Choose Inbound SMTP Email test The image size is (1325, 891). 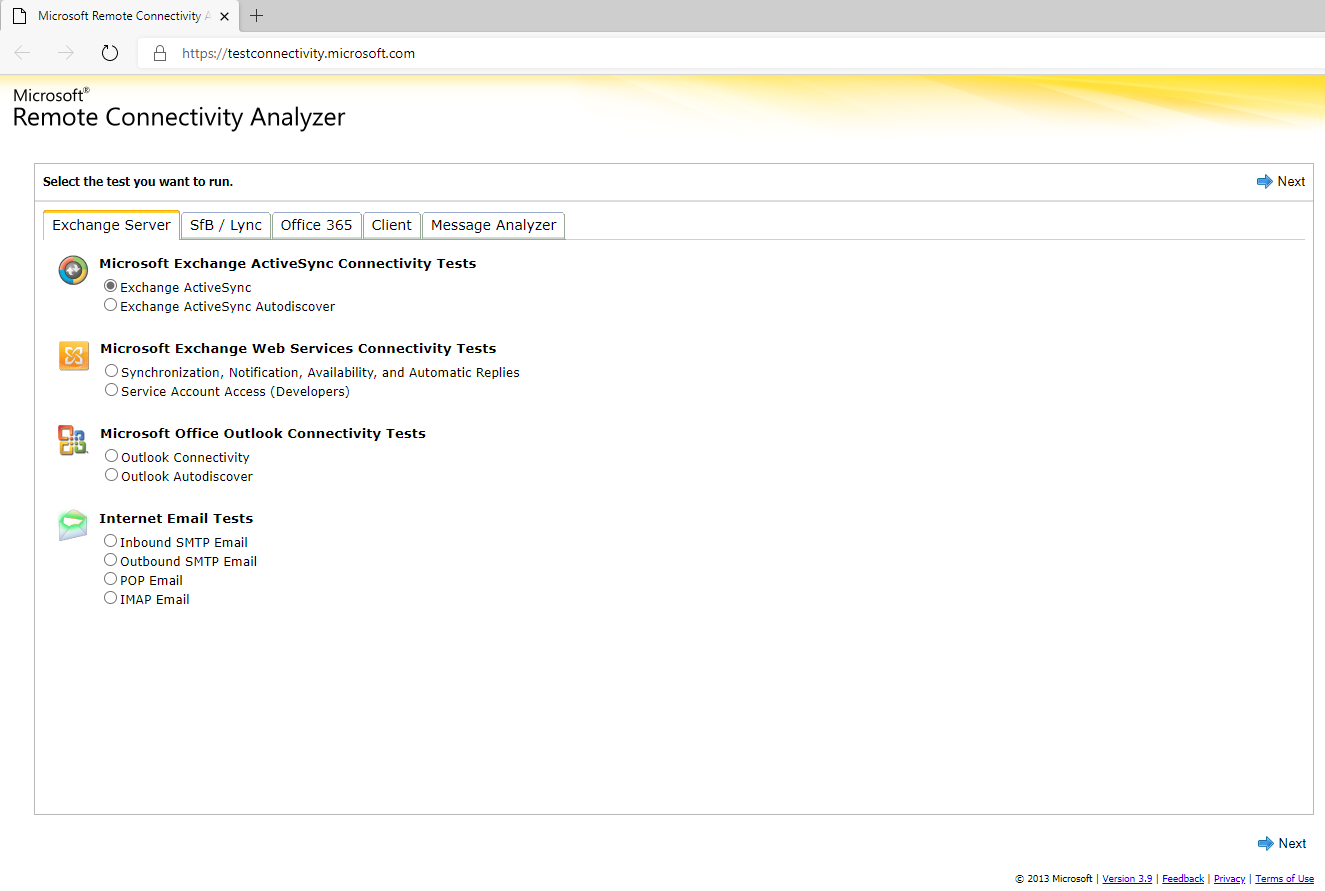111,541
